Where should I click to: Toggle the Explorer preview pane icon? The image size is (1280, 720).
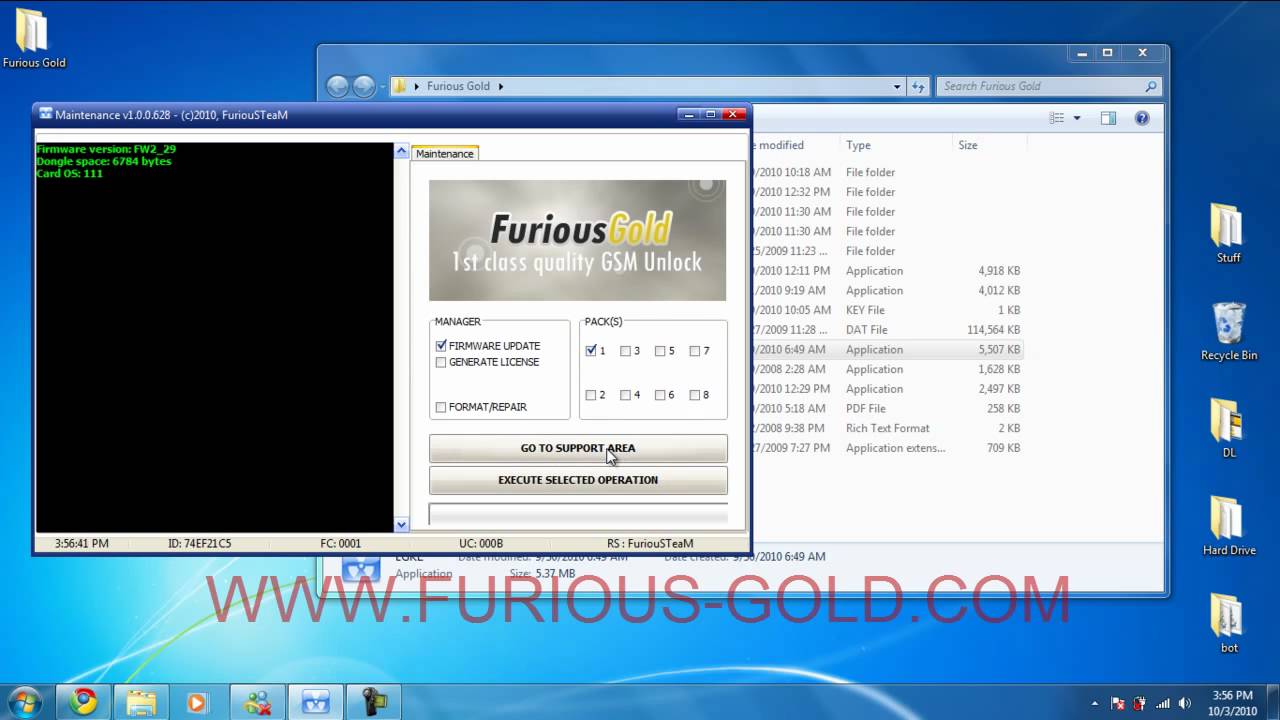pos(1108,118)
